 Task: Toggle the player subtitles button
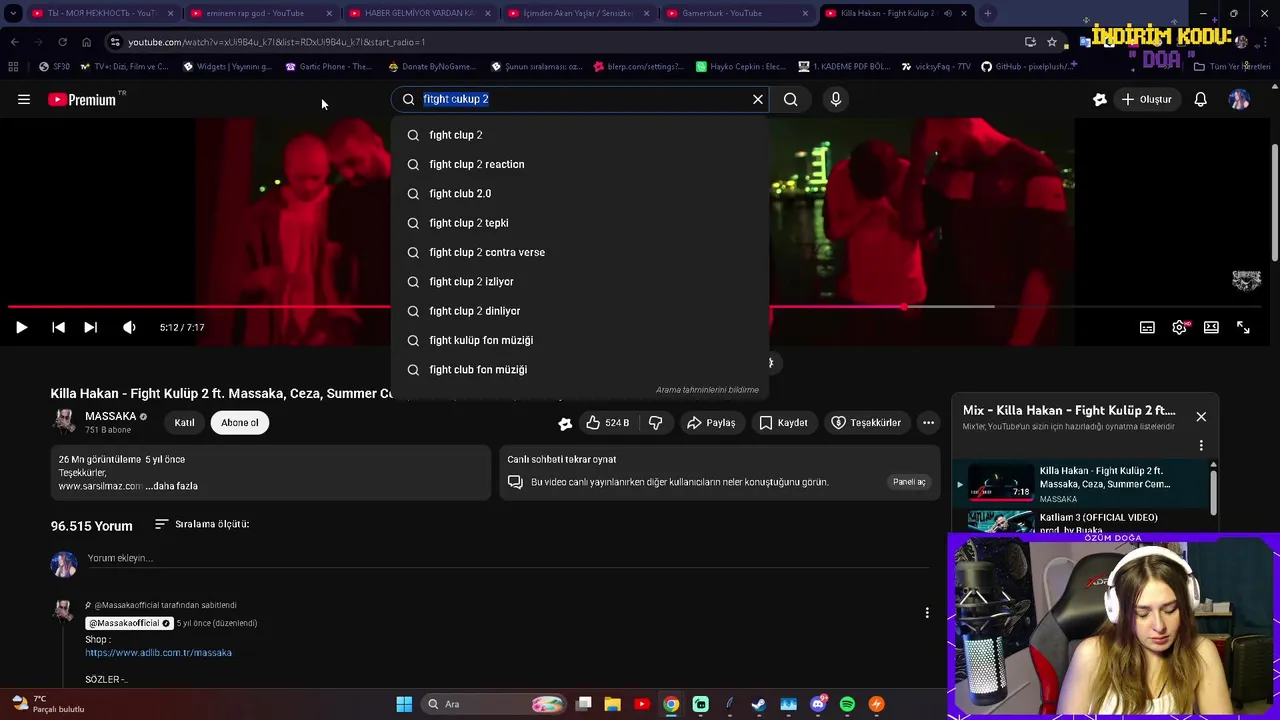[1147, 327]
